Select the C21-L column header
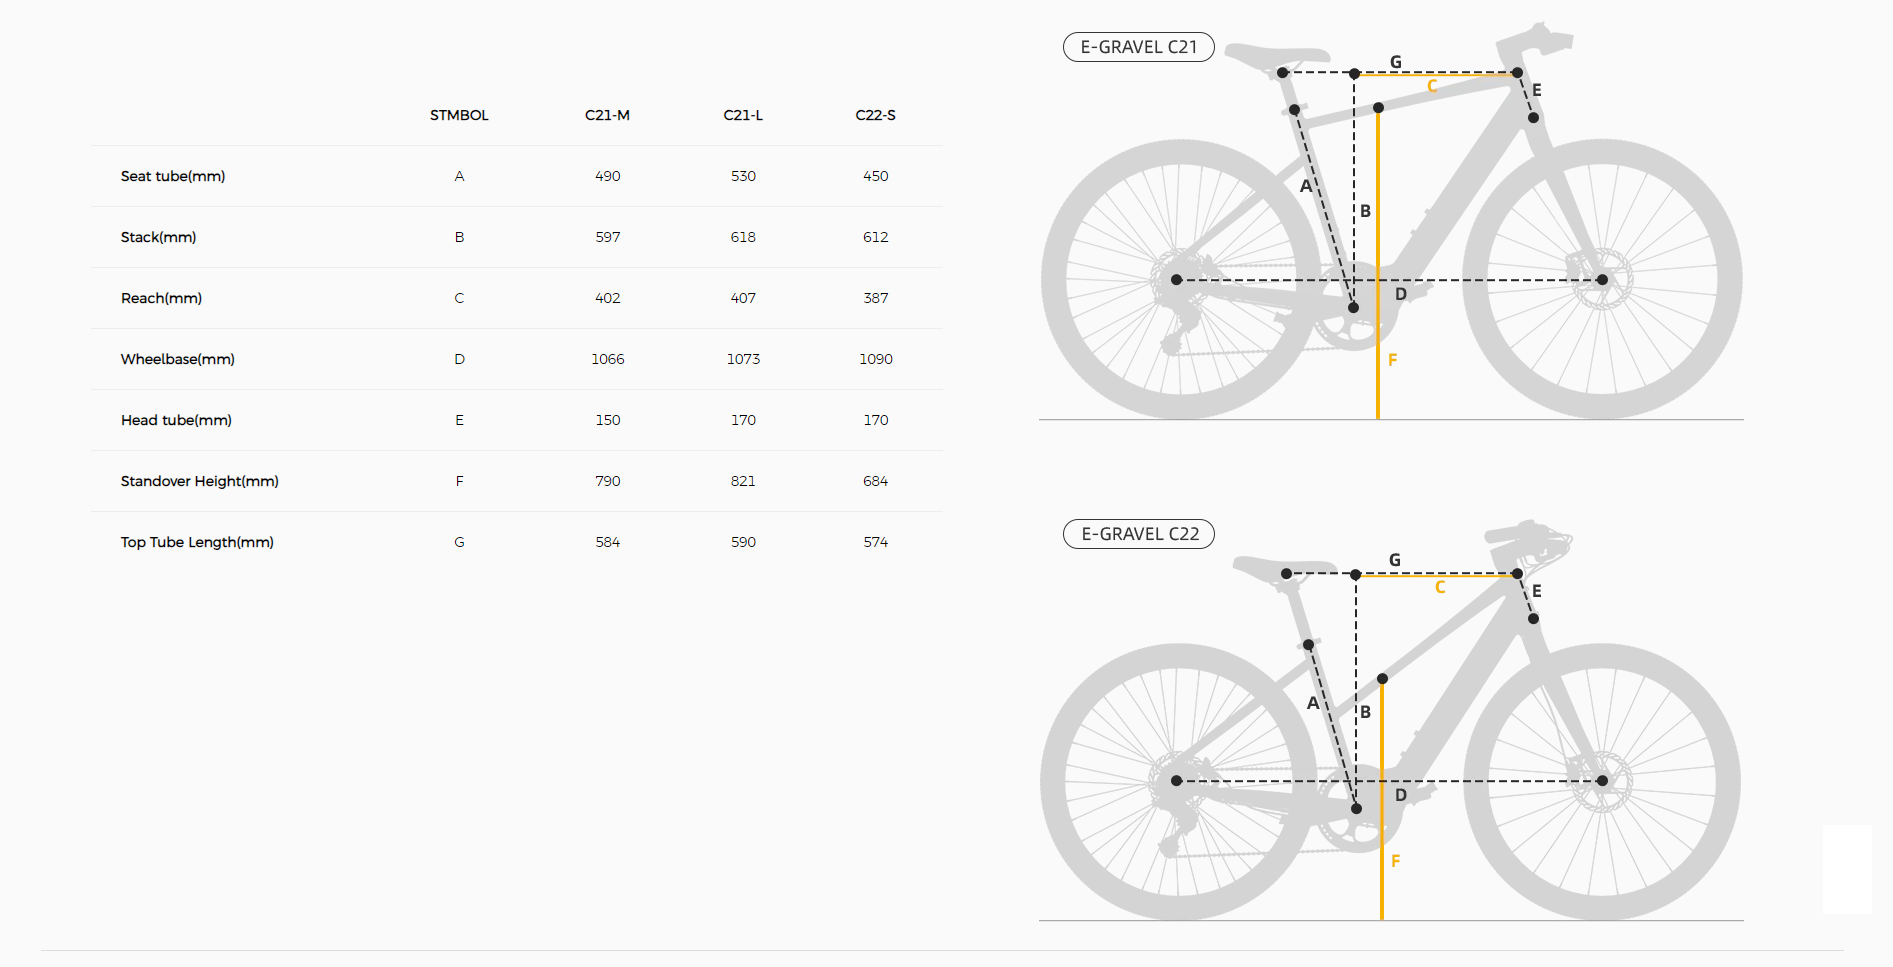Screen dimensions: 1893x967 click(x=743, y=115)
